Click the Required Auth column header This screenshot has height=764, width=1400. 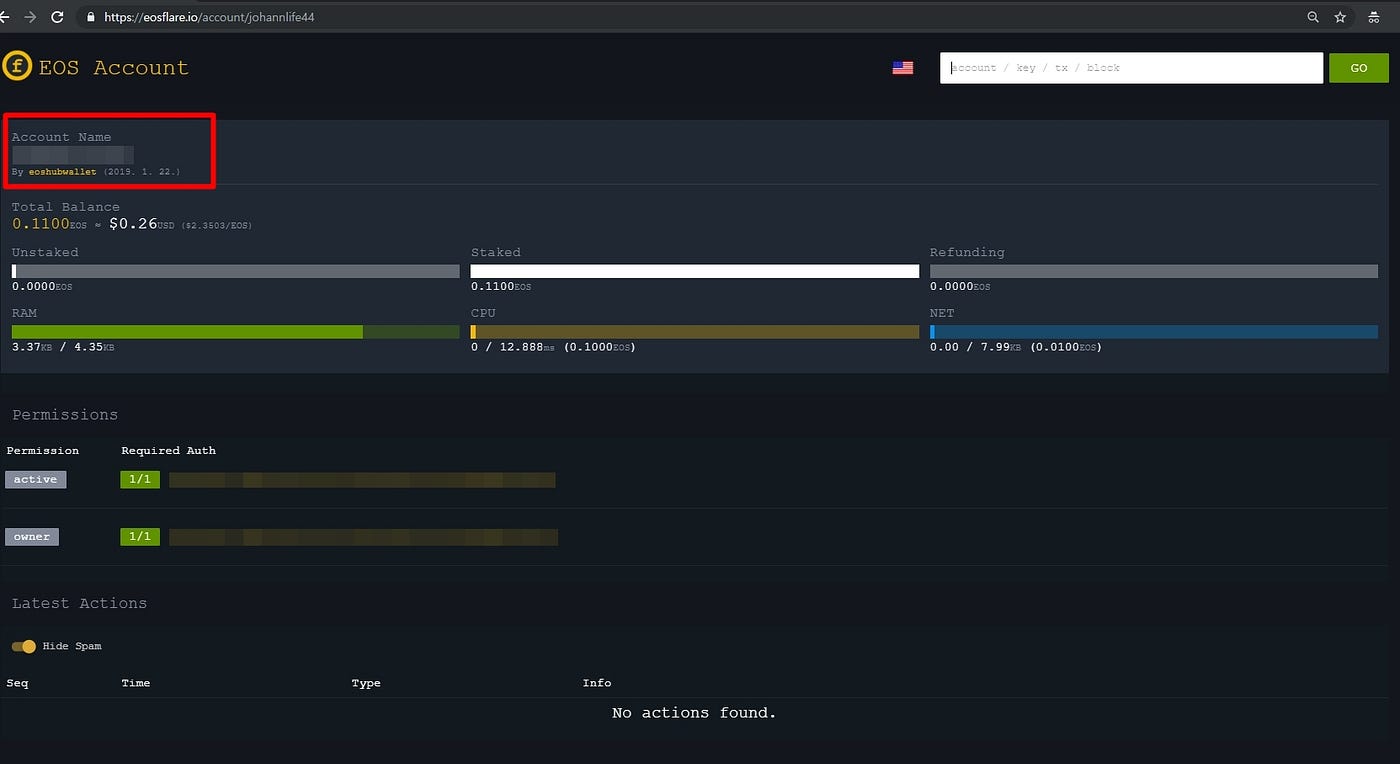pos(168,451)
